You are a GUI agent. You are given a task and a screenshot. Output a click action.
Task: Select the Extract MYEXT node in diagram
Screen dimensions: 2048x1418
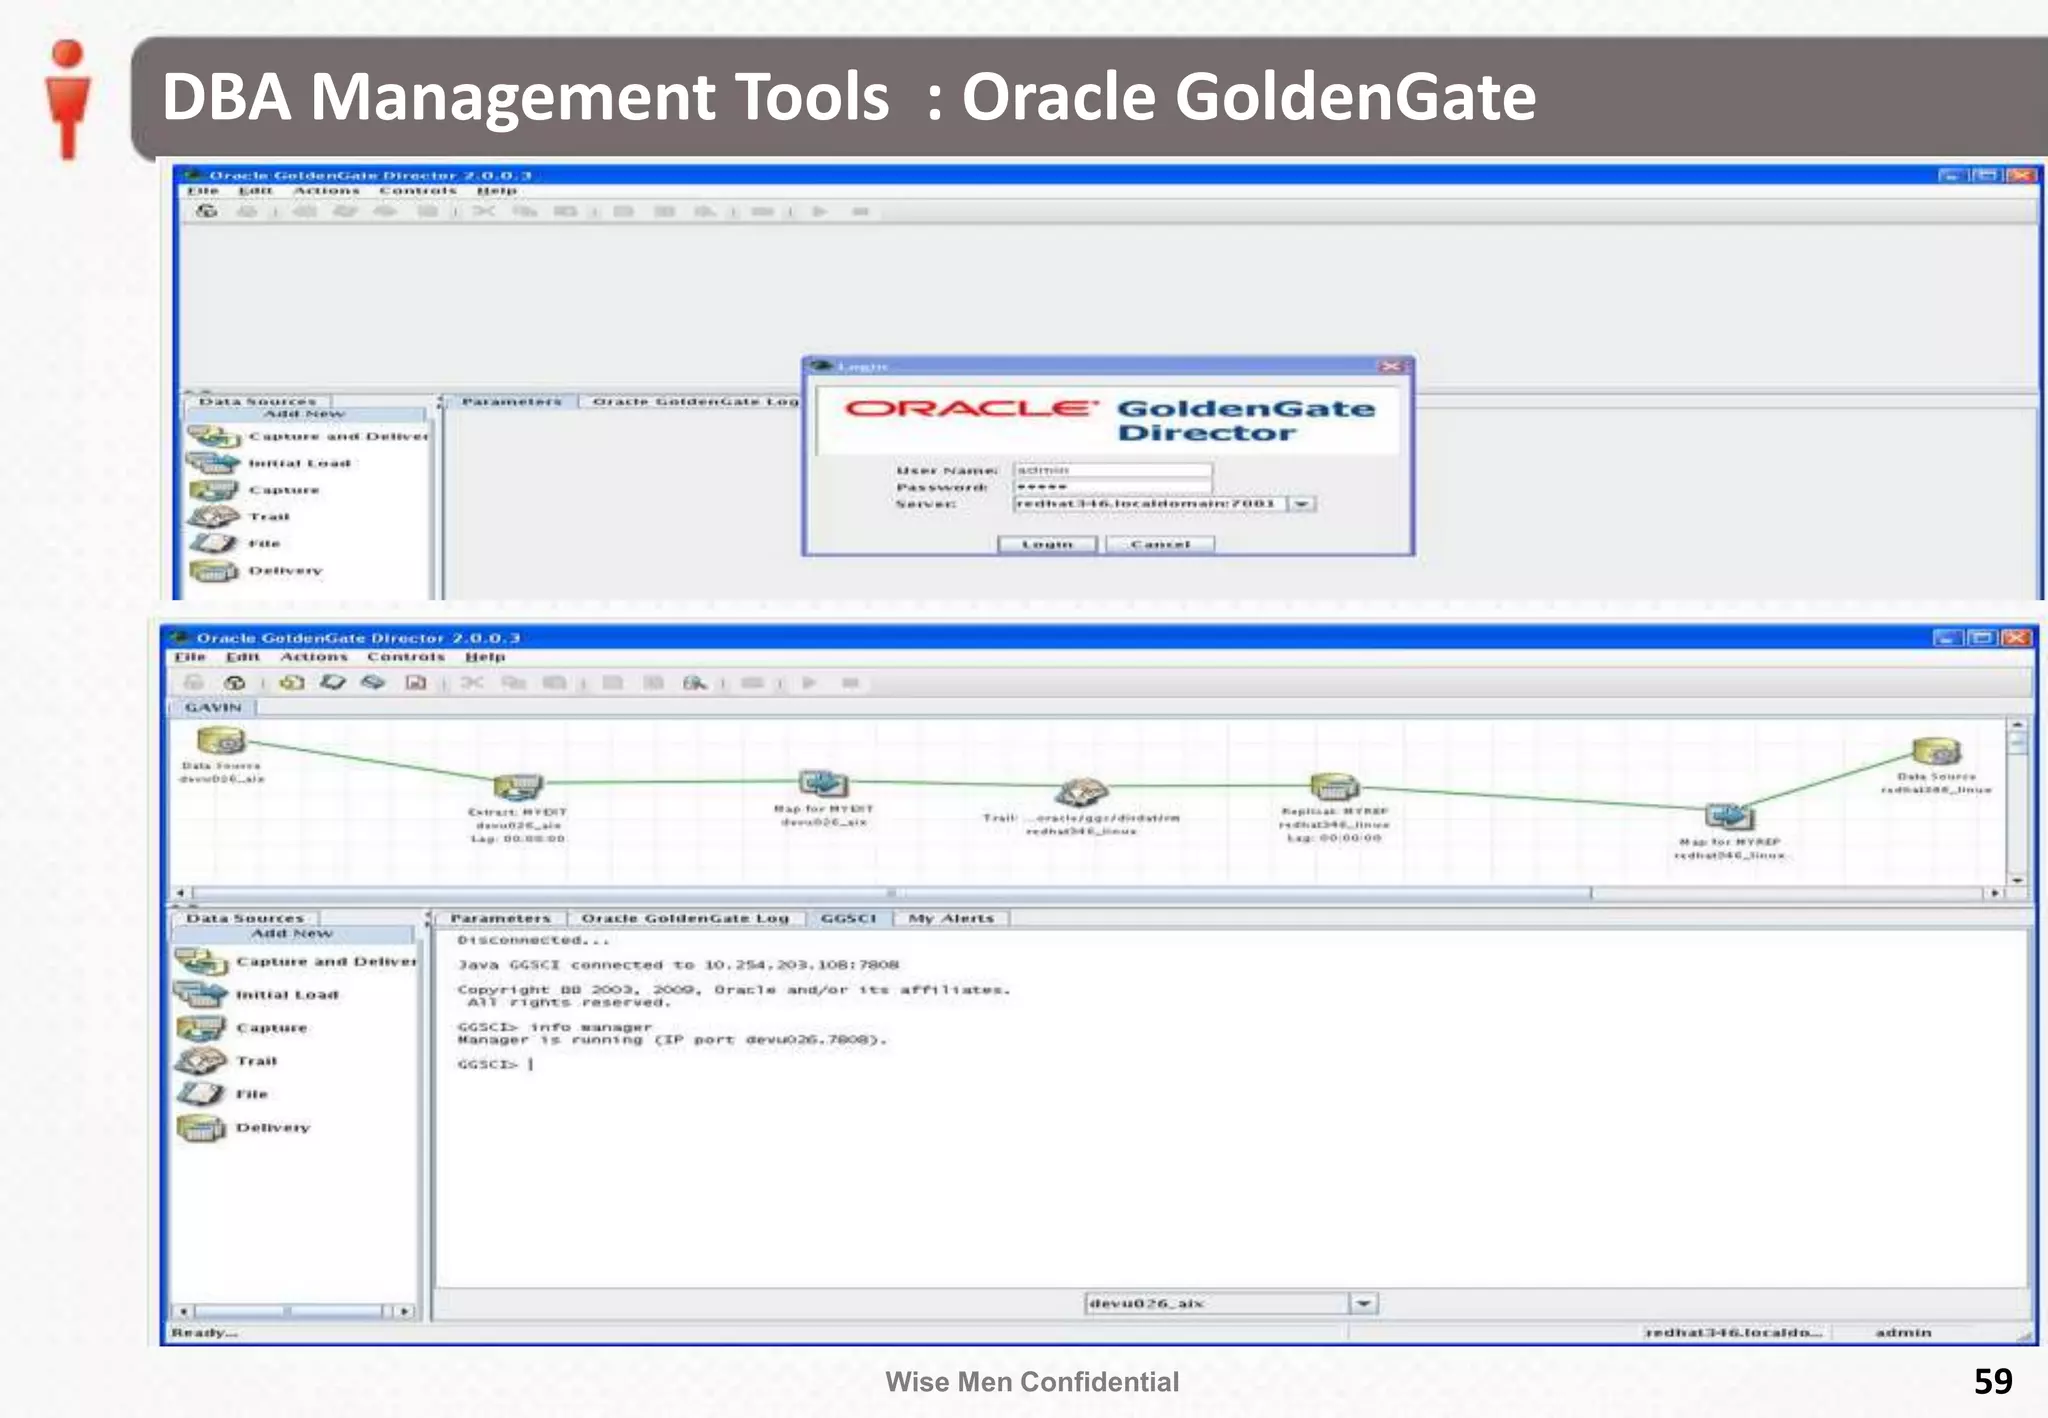point(518,787)
